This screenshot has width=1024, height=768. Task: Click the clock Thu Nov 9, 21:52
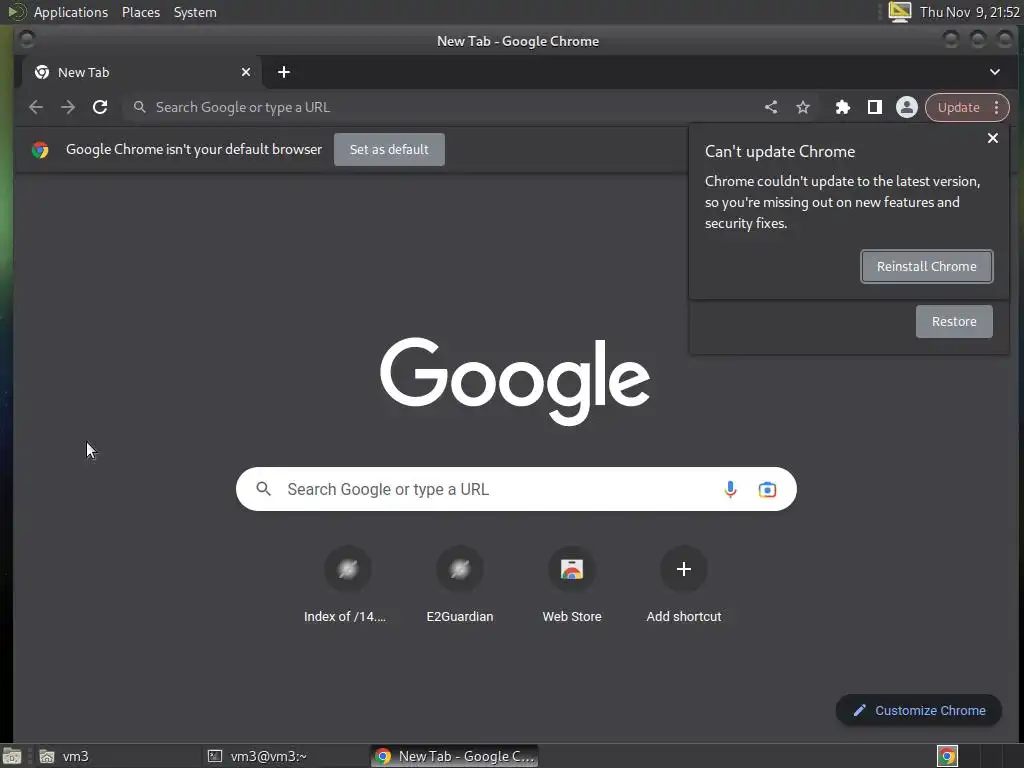[x=969, y=12]
